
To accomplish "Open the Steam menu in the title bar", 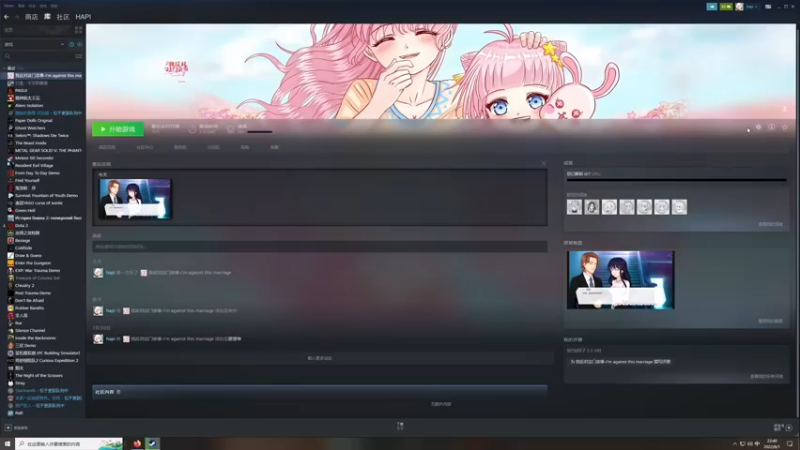I will [9, 6].
